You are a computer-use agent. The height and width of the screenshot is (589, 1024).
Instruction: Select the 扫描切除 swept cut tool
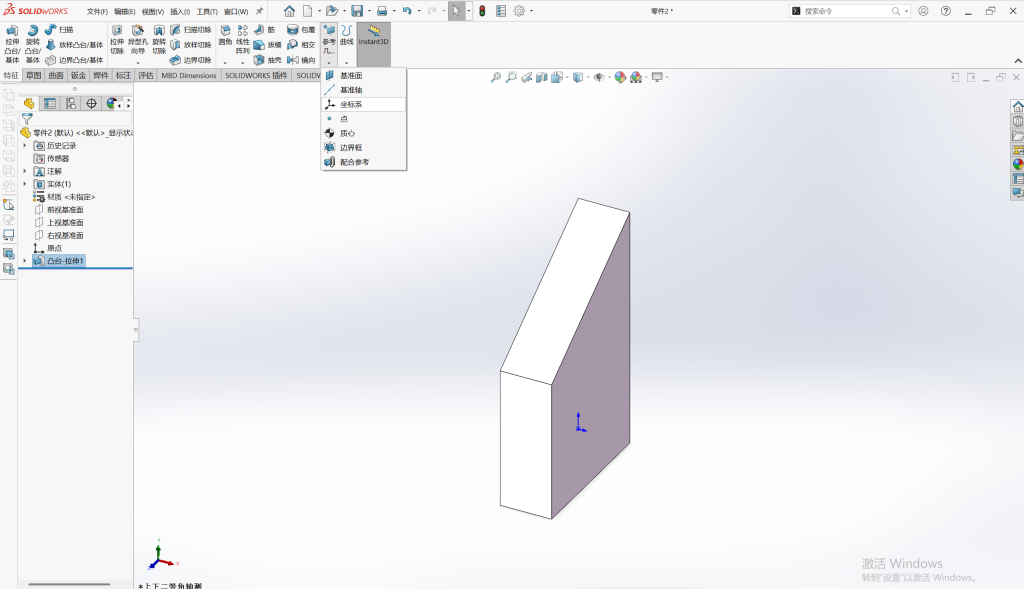191,30
